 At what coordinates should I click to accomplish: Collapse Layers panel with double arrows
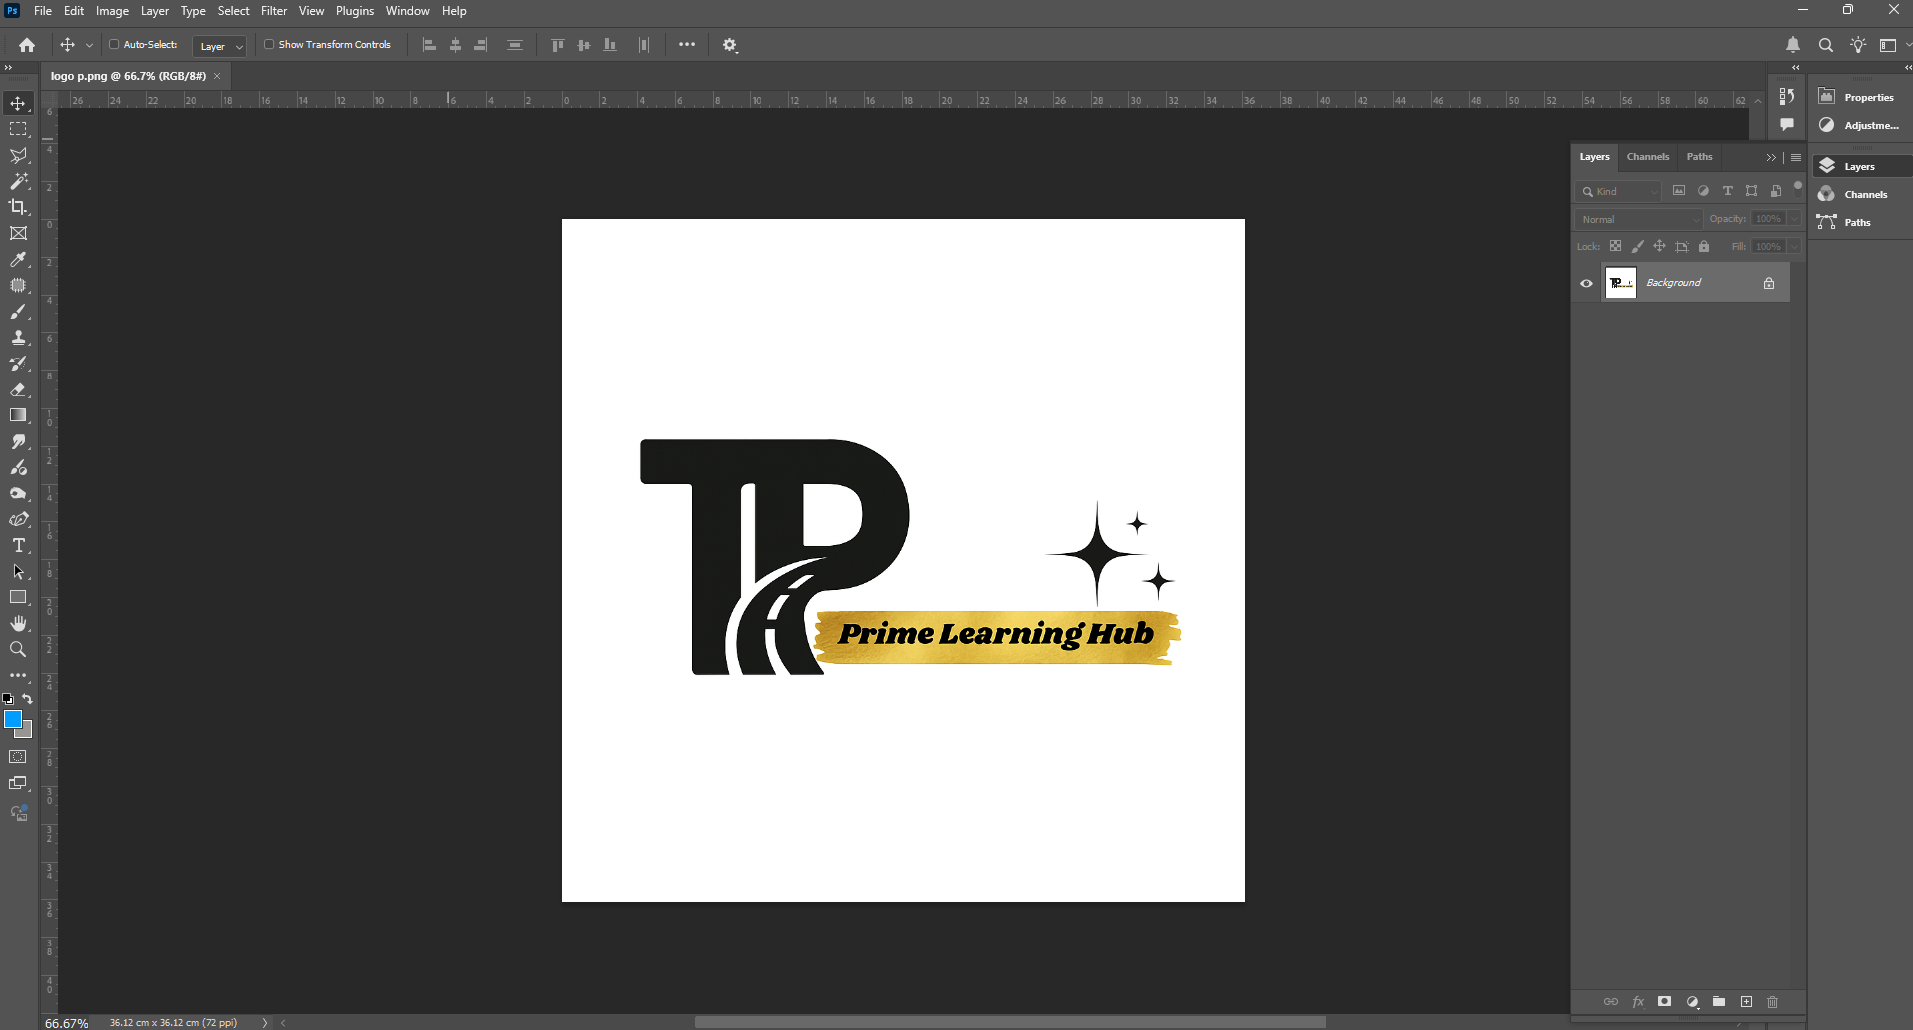[1771, 157]
